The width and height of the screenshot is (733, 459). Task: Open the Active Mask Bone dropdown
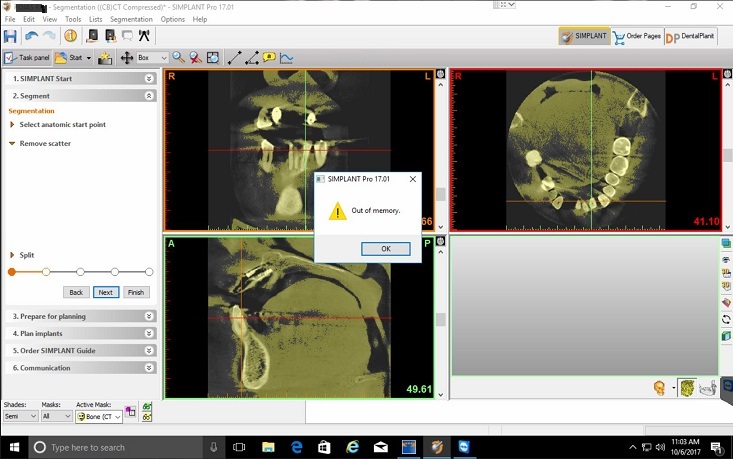(x=99, y=416)
